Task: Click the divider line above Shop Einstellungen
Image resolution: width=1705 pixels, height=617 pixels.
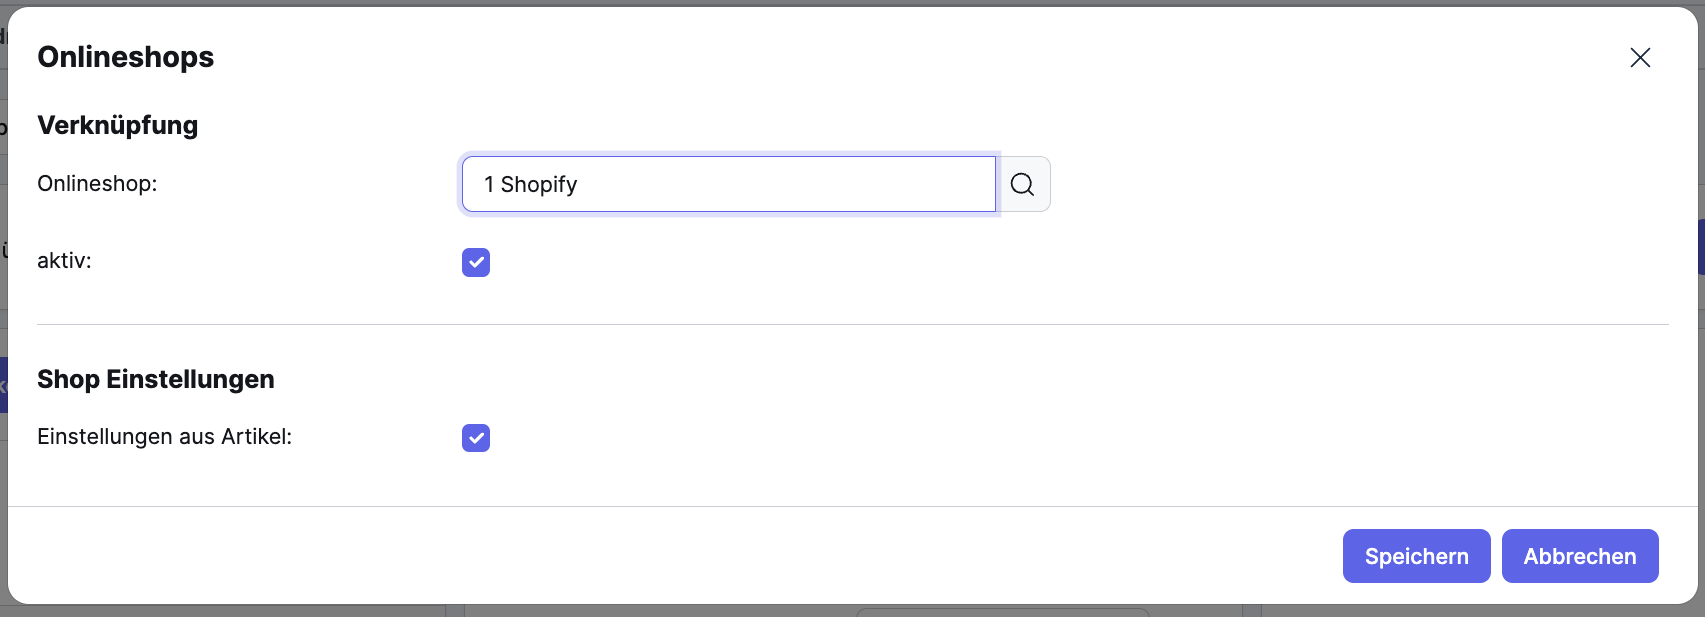Action: (x=852, y=324)
